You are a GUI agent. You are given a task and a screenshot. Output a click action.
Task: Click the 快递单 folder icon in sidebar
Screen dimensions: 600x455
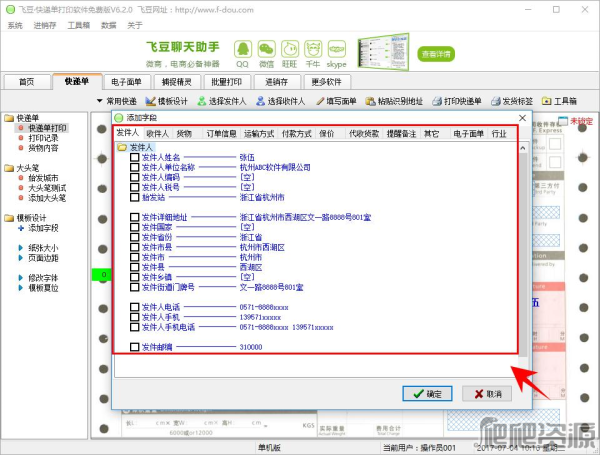click(9, 118)
